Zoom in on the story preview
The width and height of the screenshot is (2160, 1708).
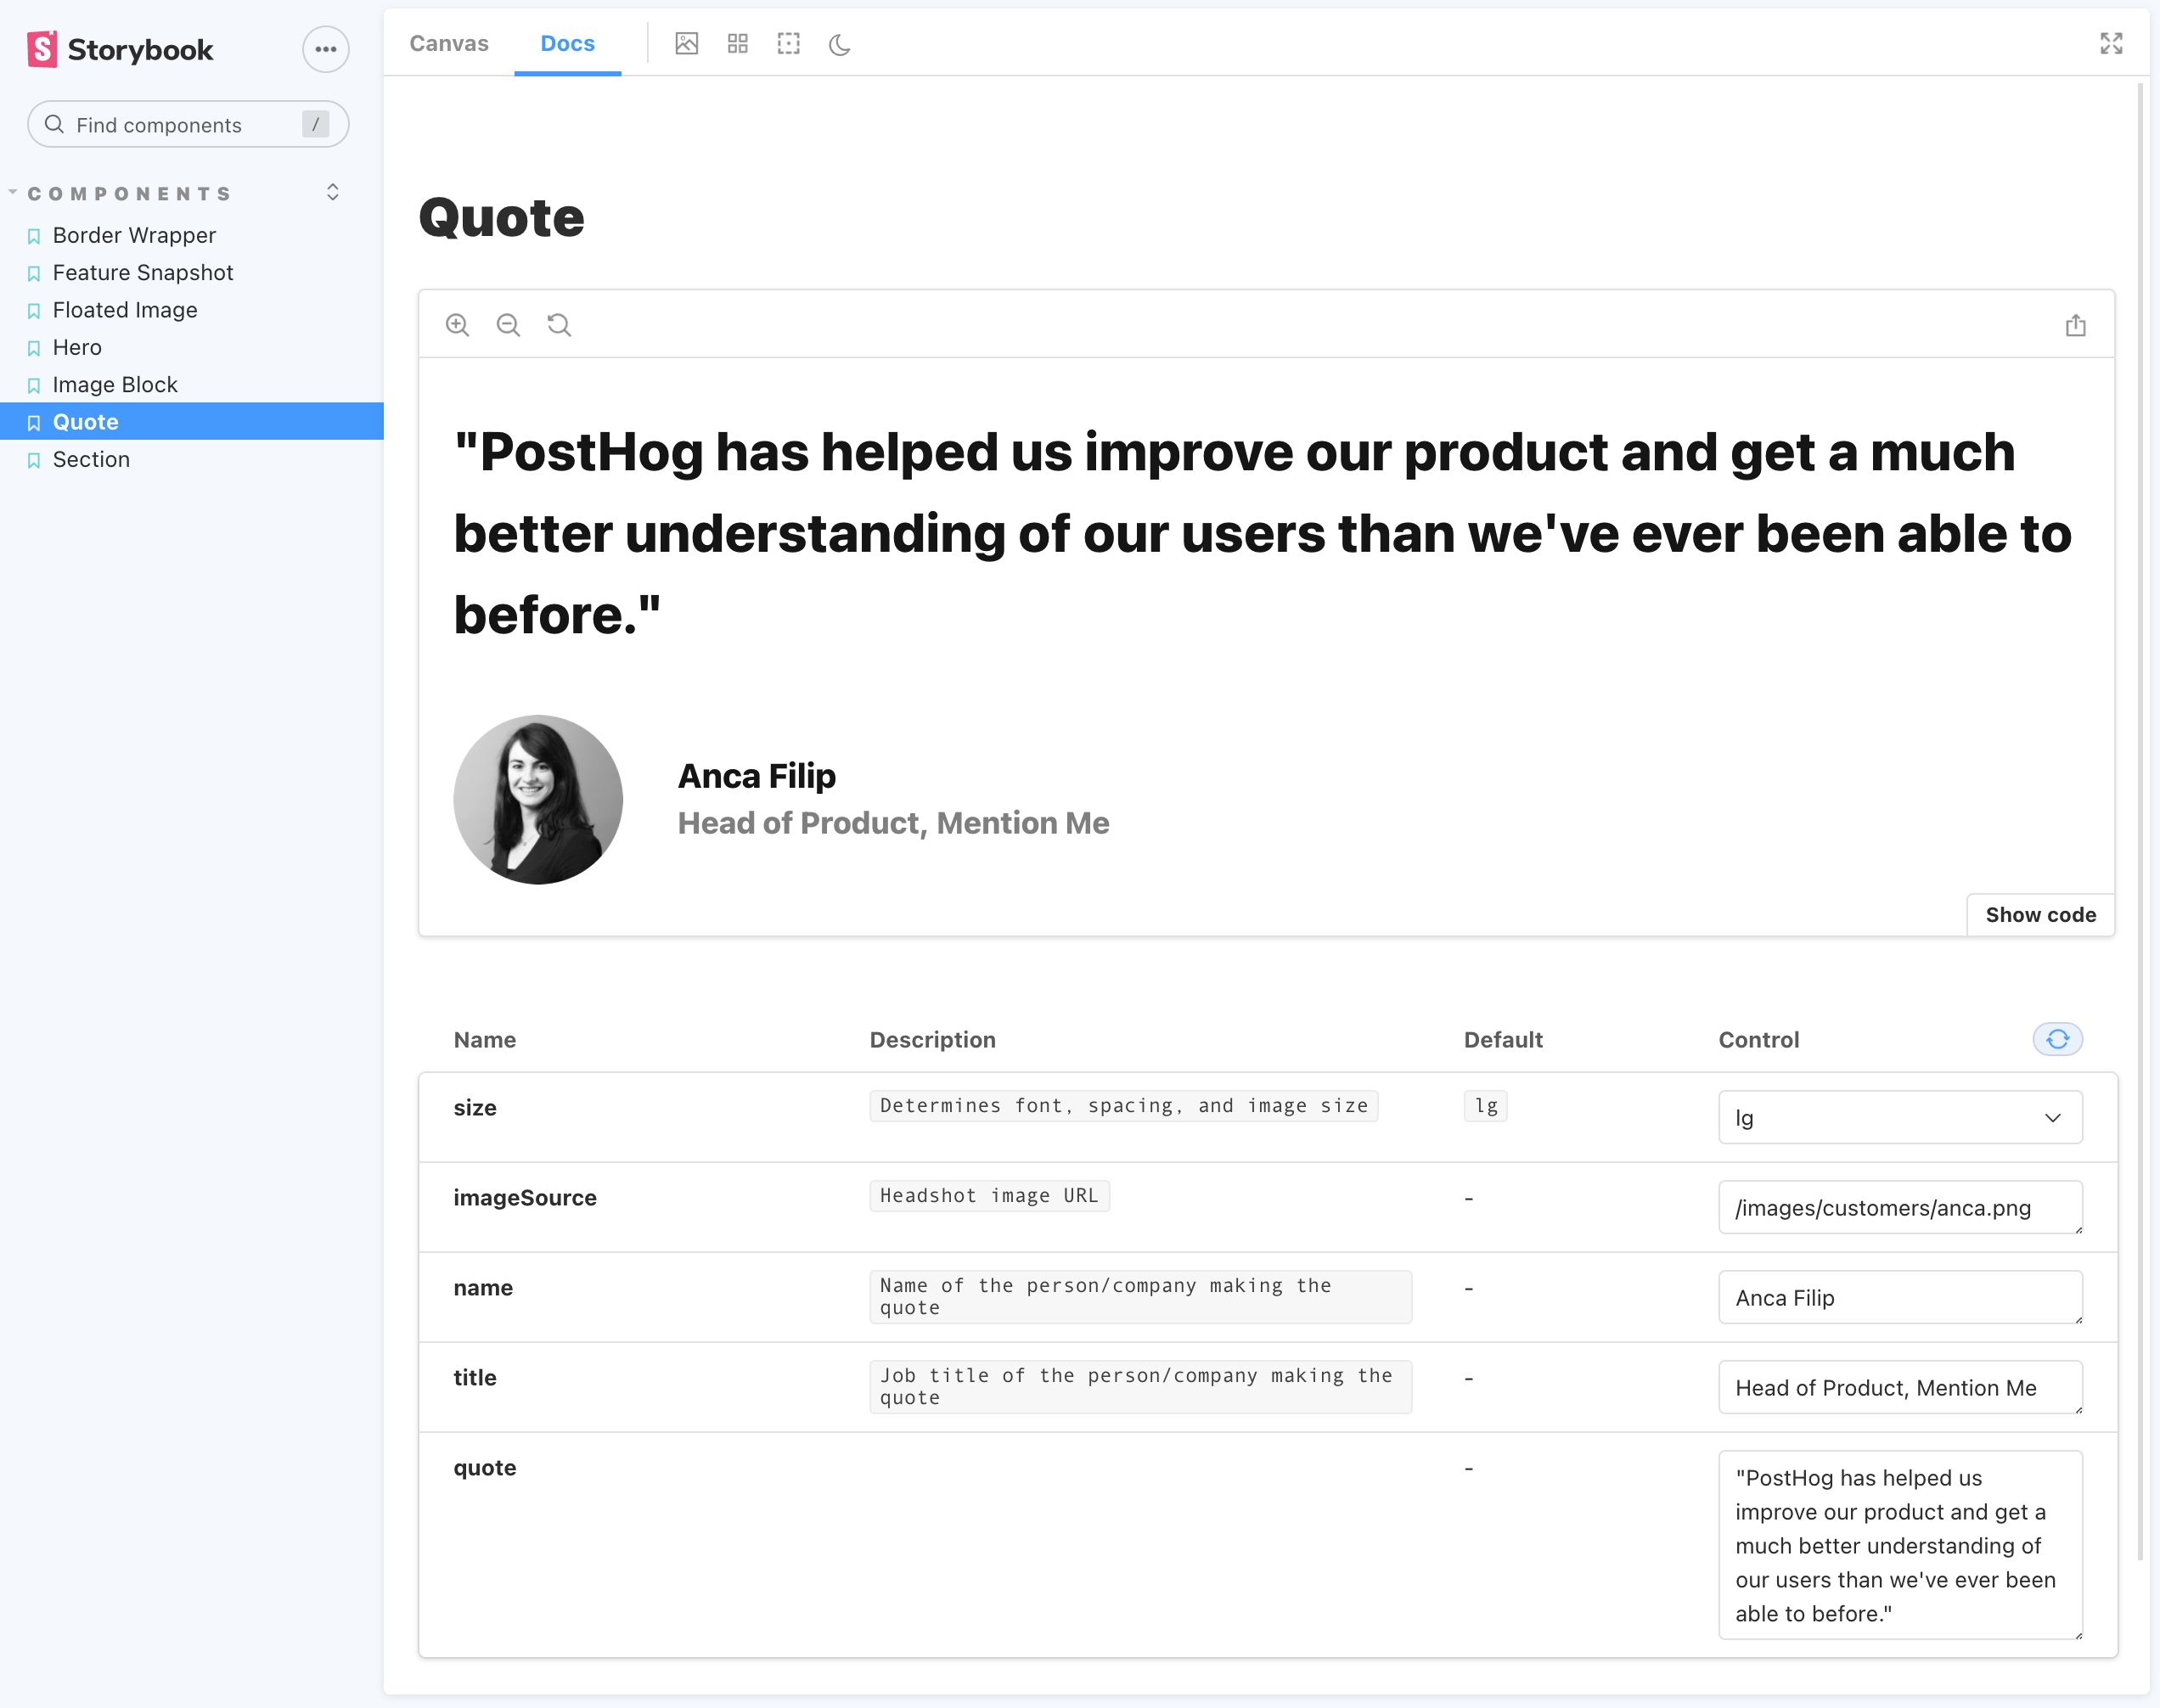pos(457,325)
